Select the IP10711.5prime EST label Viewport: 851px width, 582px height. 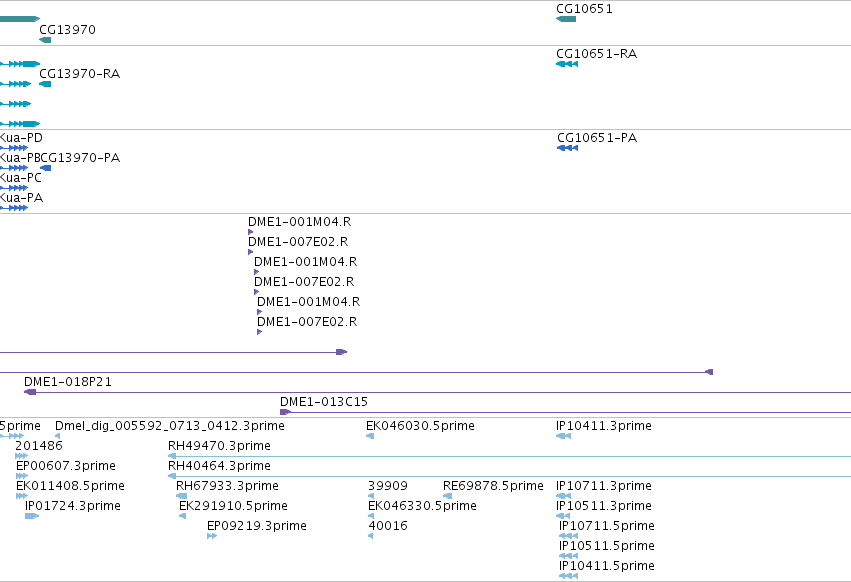[607, 527]
